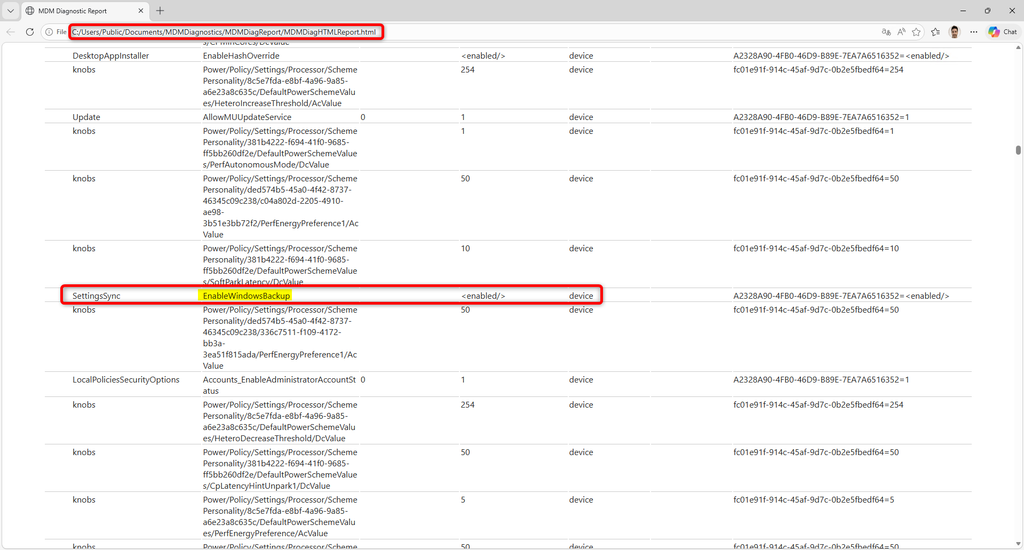Activate Read aloud icon

(901, 31)
